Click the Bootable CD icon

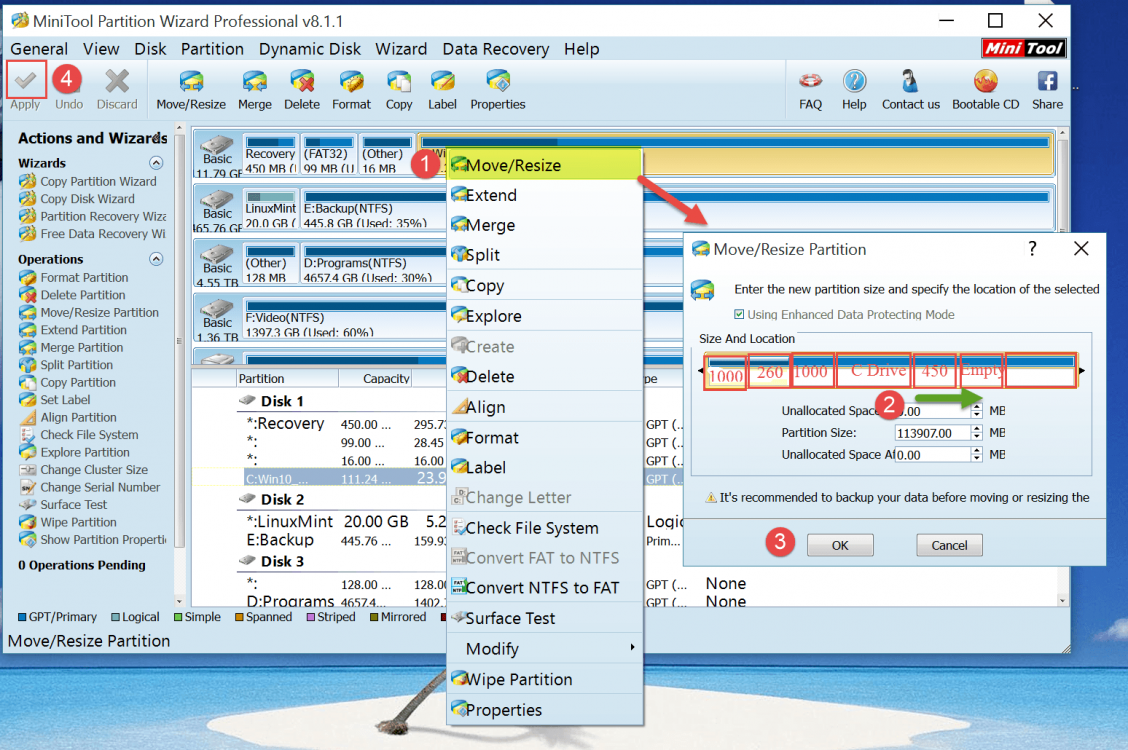[986, 81]
